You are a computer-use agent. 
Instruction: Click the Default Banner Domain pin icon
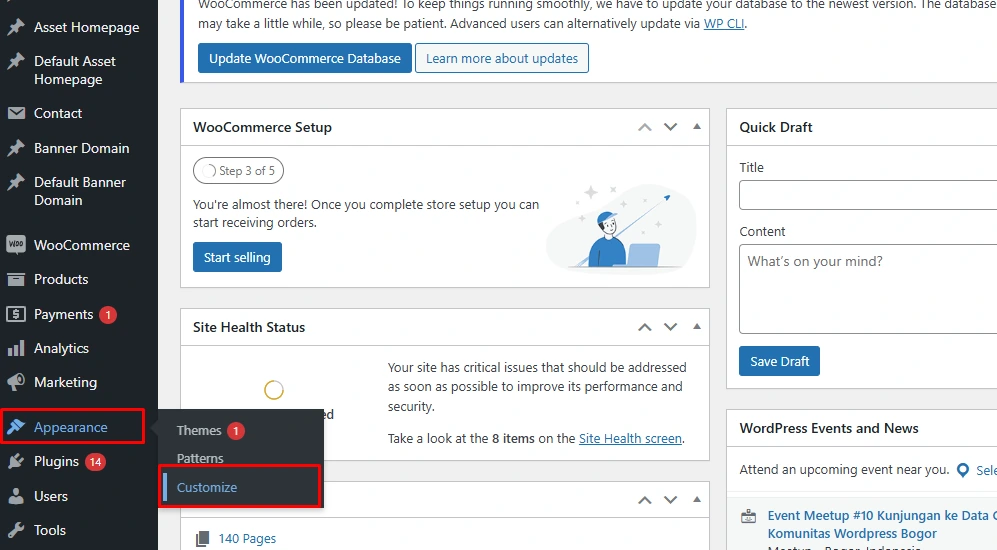16,182
